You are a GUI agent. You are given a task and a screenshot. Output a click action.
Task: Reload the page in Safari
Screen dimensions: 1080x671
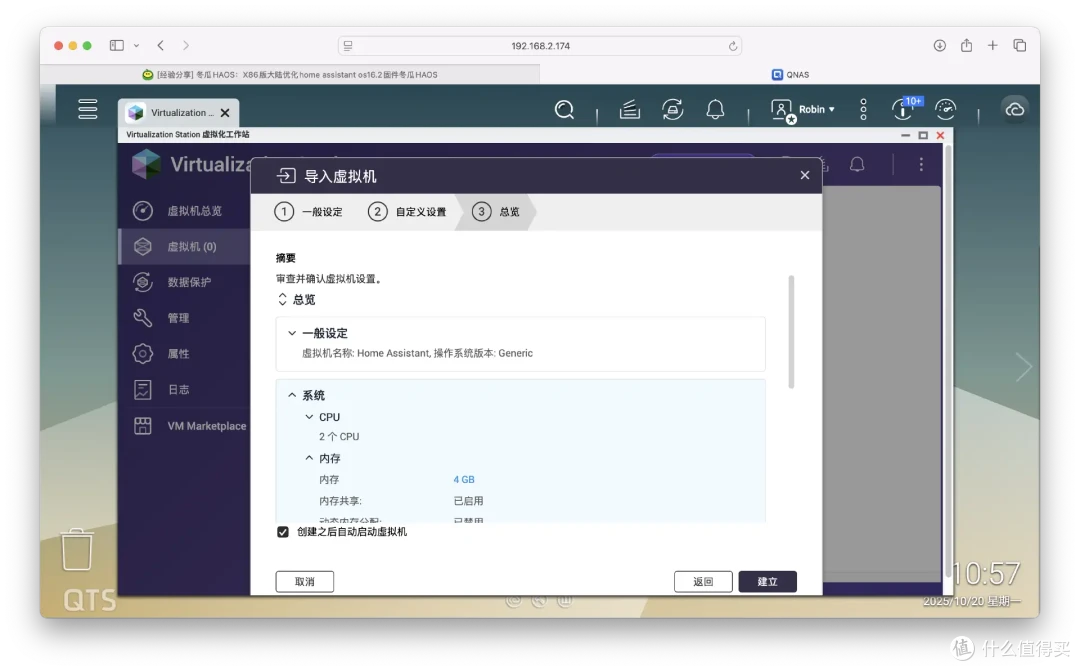(732, 46)
